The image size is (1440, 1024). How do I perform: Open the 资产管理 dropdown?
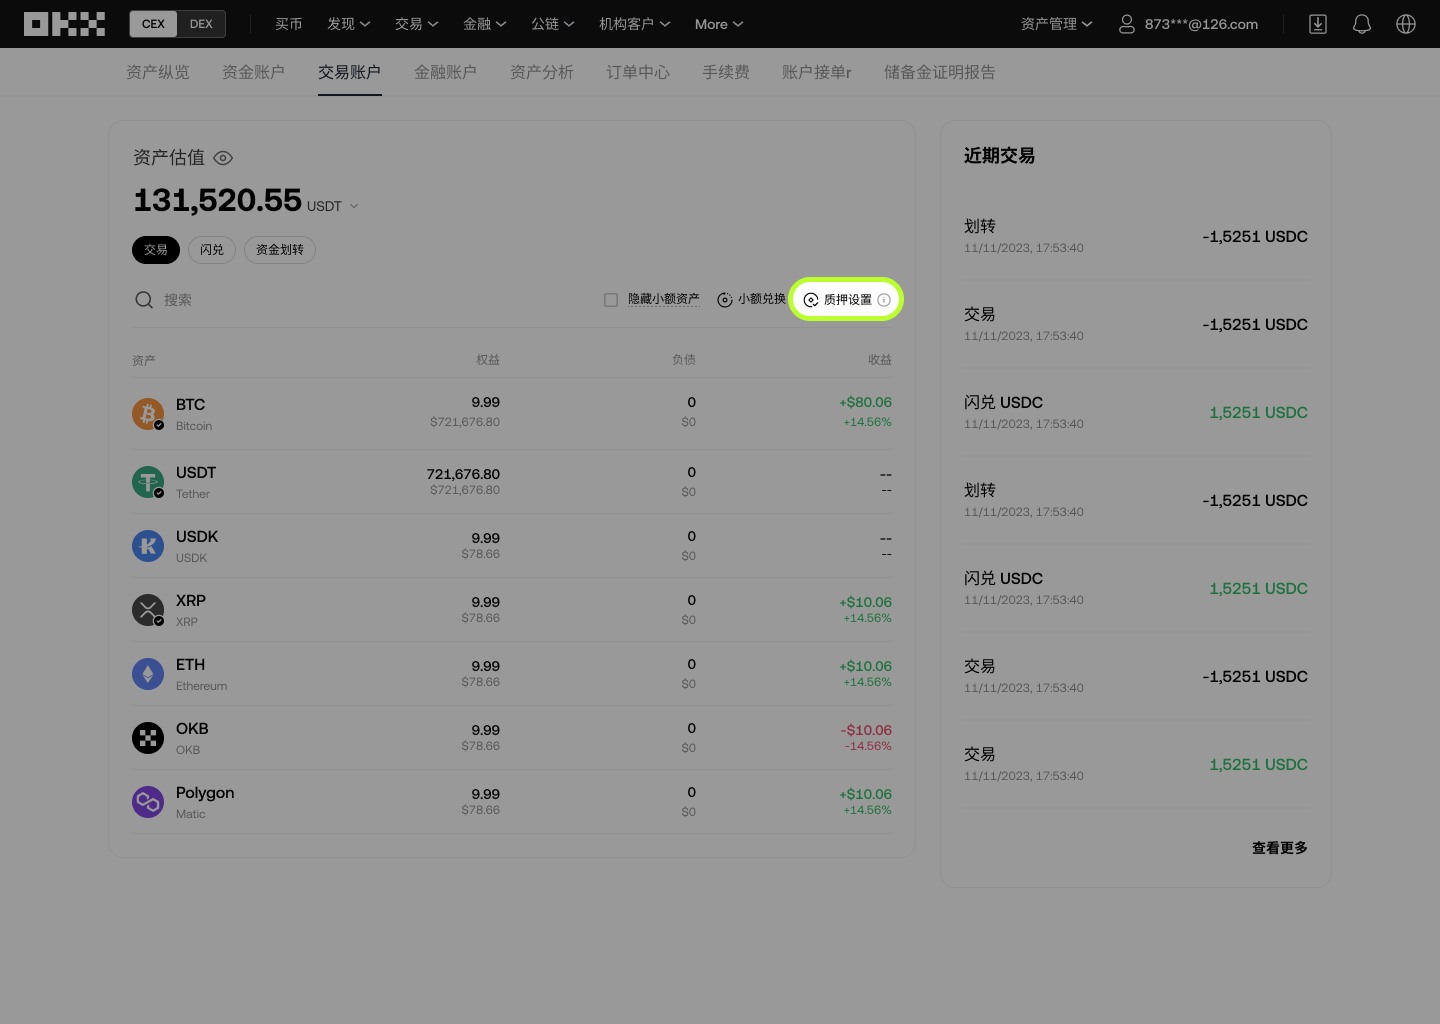pos(1056,24)
